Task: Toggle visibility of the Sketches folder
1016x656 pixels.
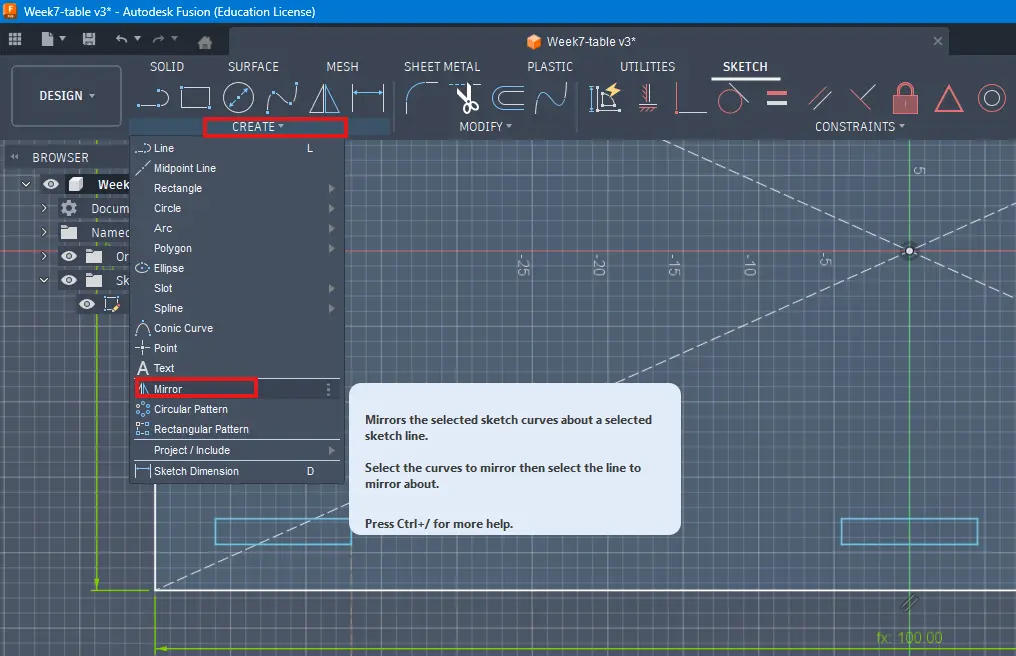Action: pos(69,280)
